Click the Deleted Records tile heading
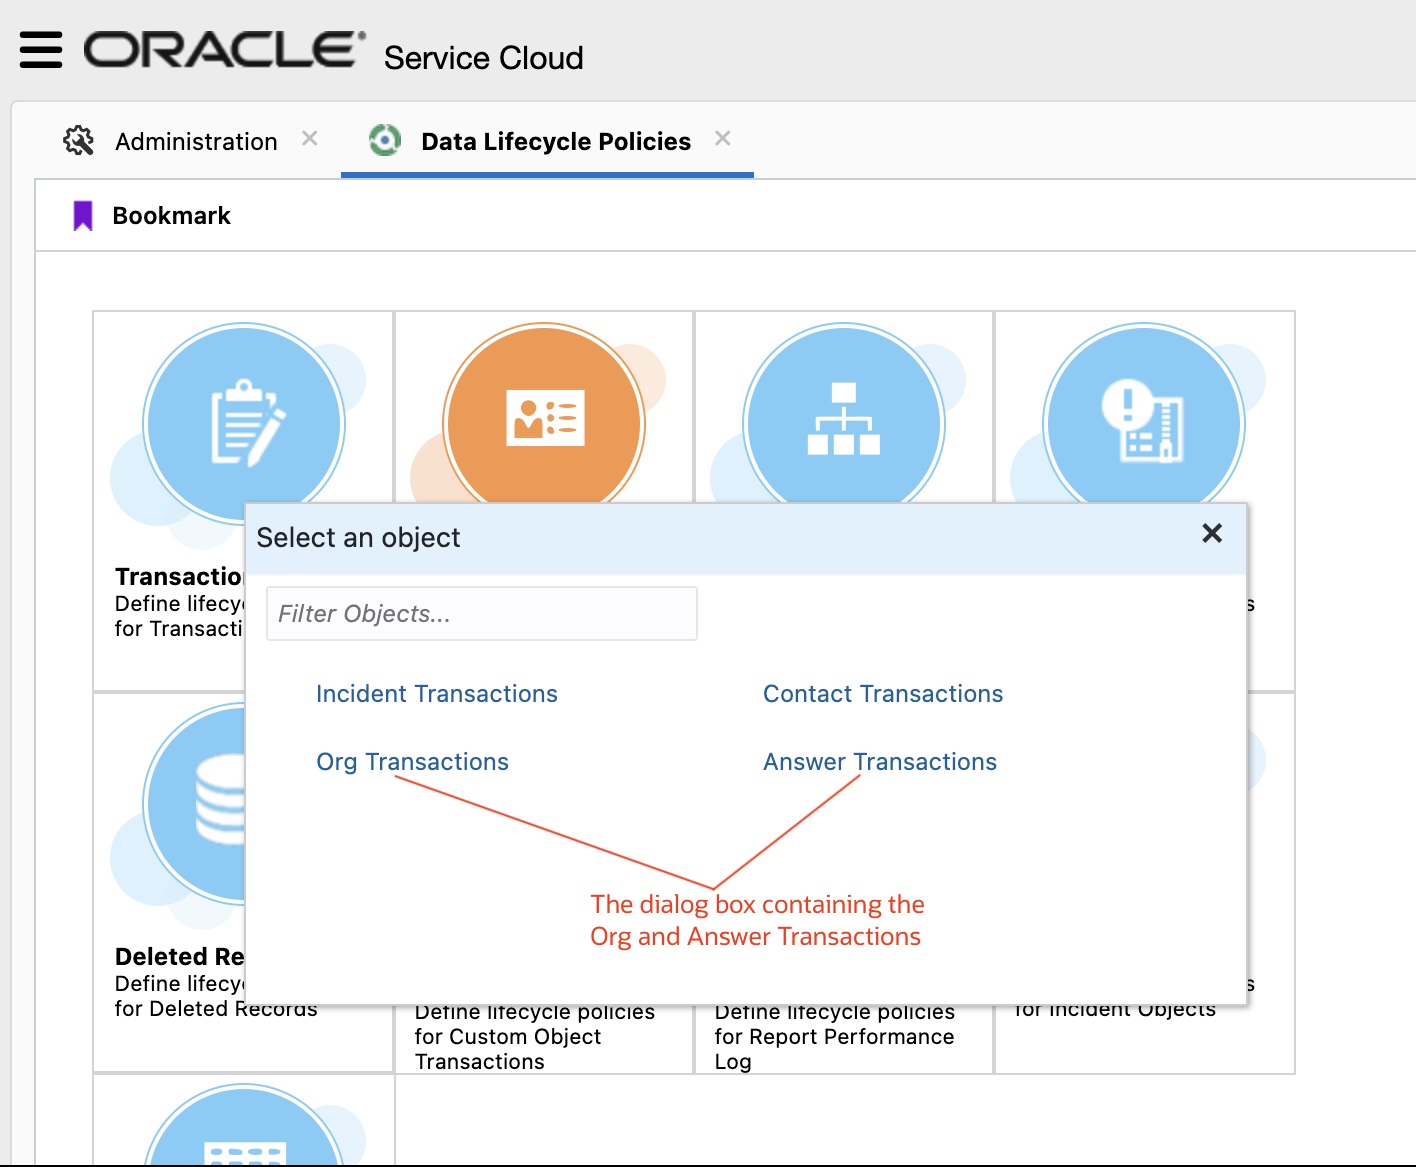The height and width of the screenshot is (1167, 1416). [x=180, y=957]
